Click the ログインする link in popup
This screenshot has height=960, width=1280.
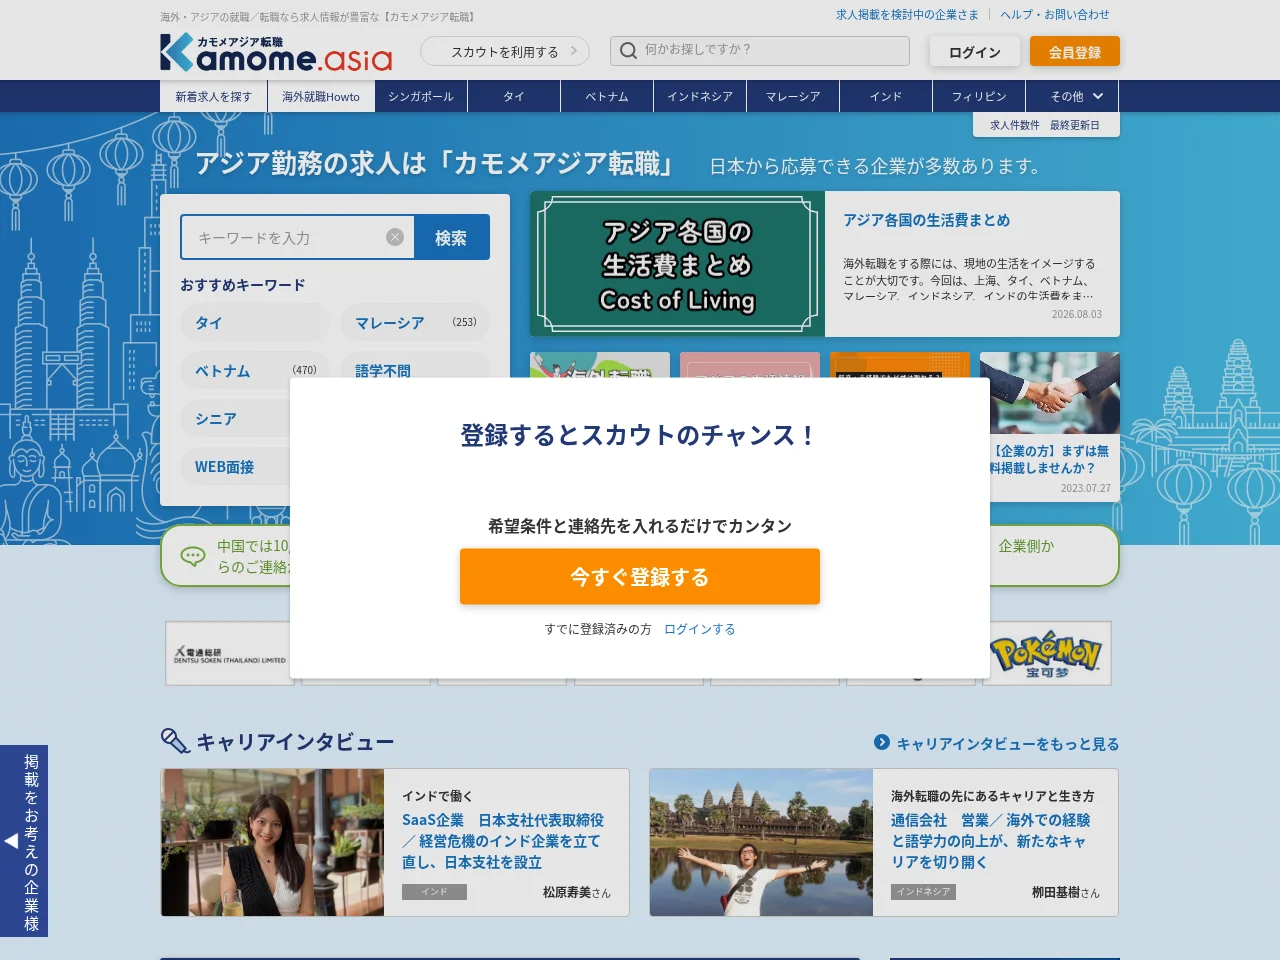tap(700, 629)
